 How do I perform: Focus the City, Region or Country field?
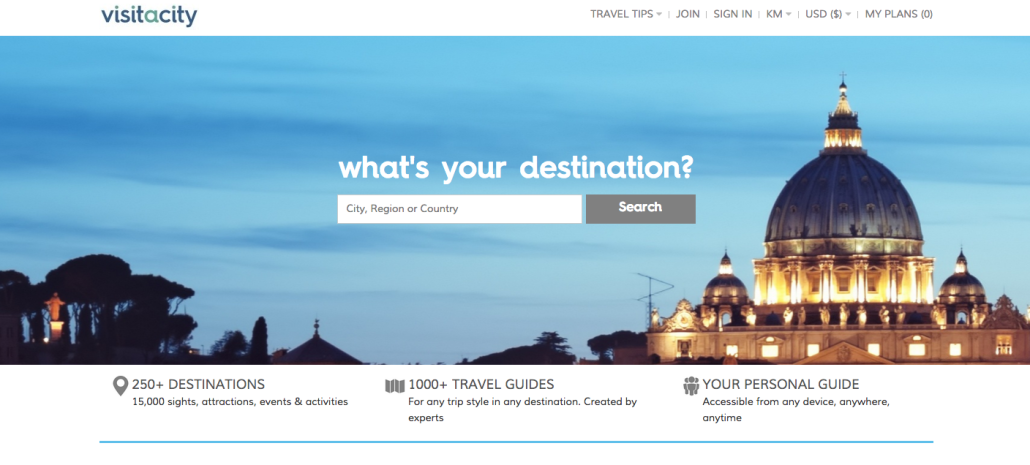(x=459, y=209)
